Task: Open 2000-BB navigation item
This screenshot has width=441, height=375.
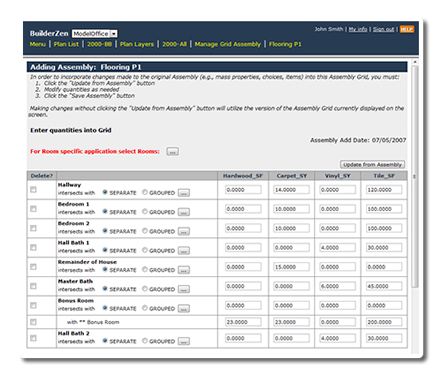Action: (99, 44)
